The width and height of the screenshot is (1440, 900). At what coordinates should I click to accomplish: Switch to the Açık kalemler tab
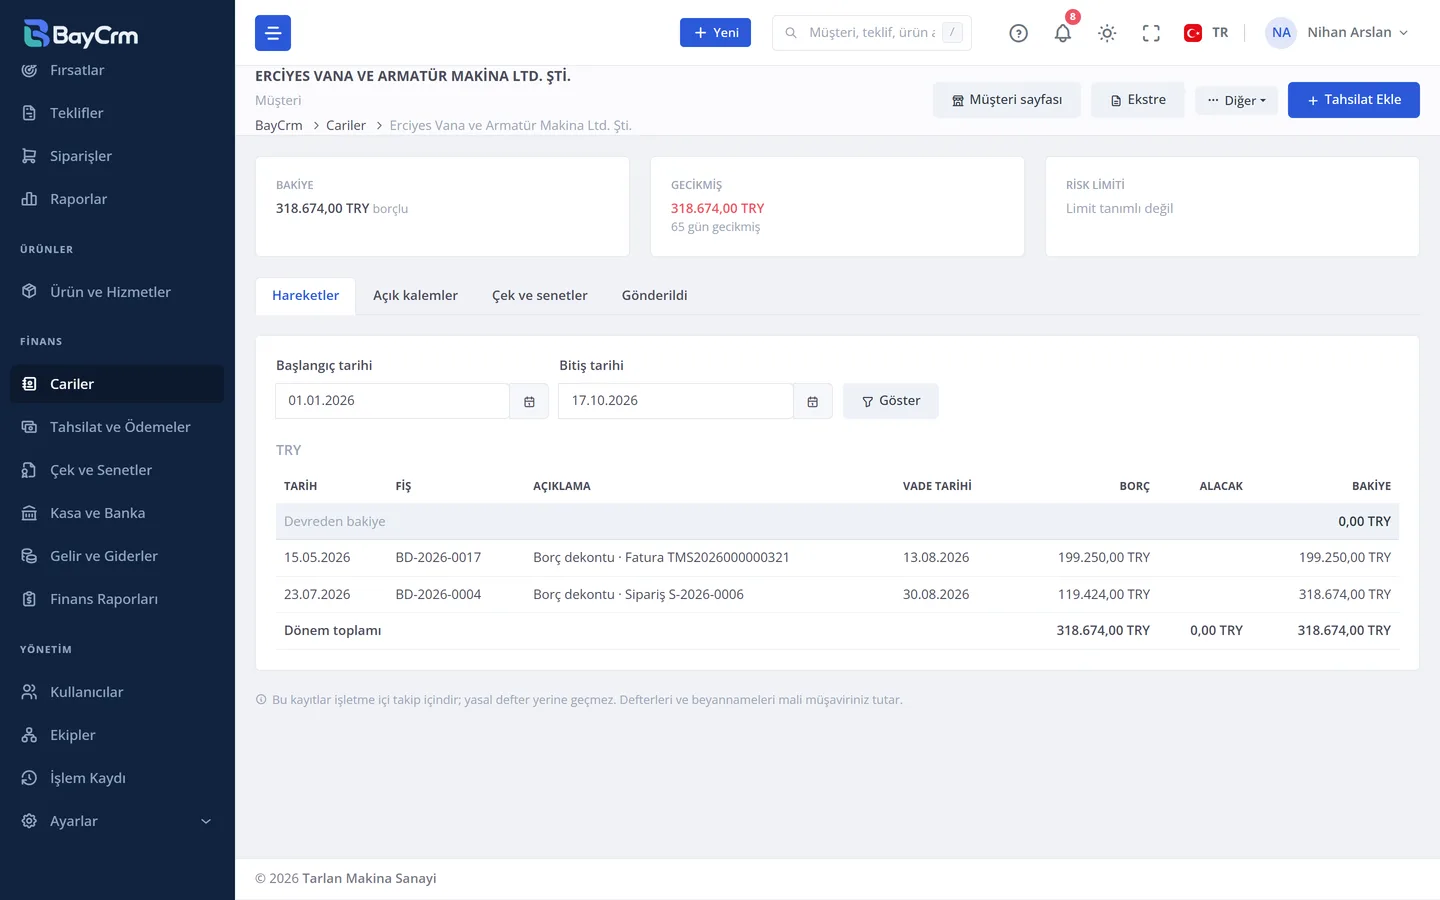[x=415, y=296]
